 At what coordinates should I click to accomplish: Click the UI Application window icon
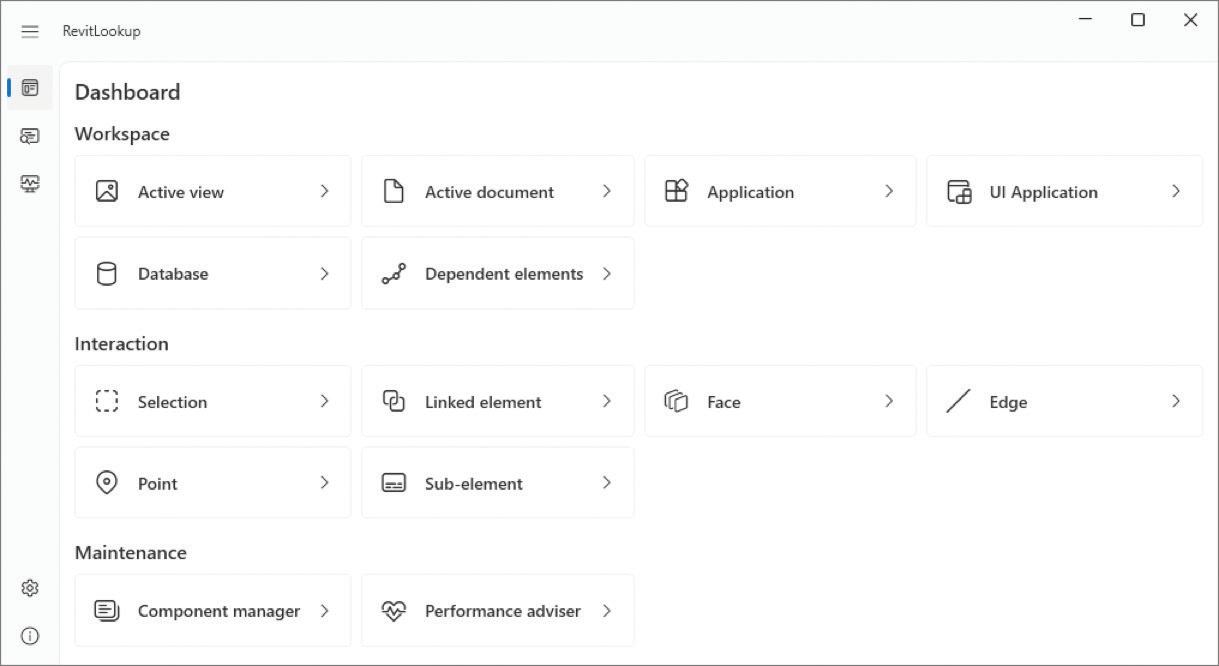pos(959,192)
